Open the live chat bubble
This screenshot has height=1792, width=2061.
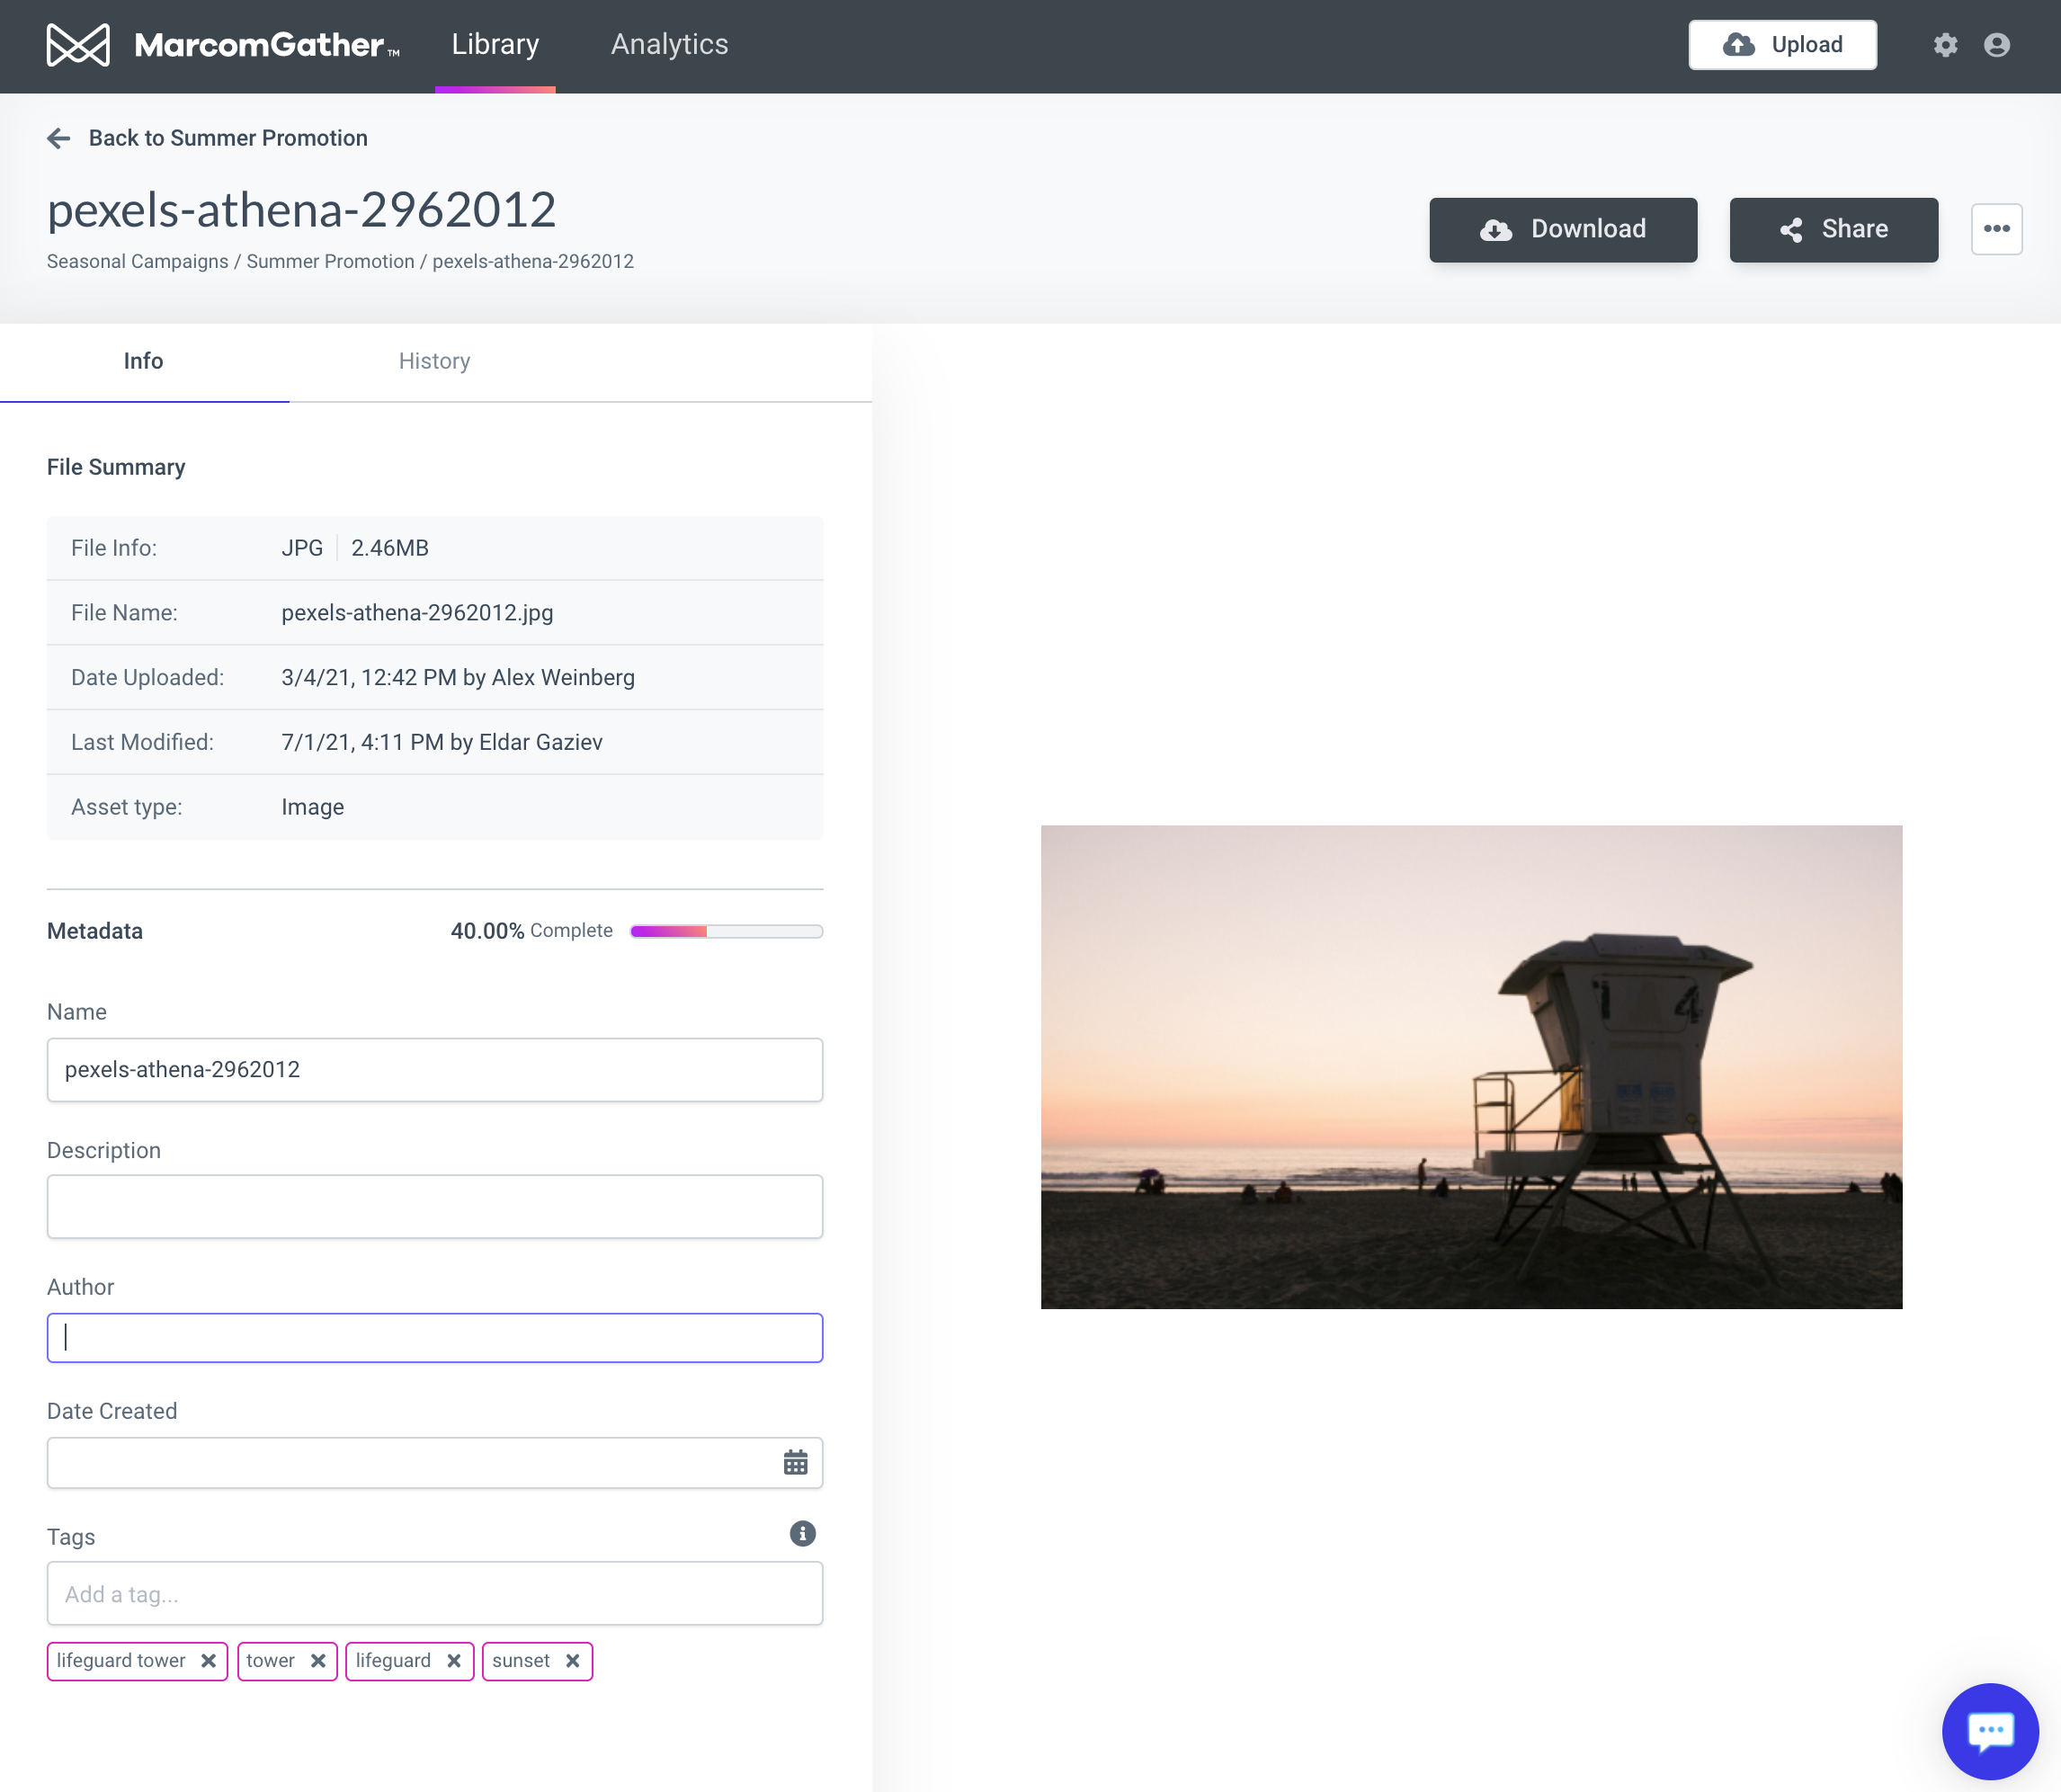(x=1989, y=1731)
